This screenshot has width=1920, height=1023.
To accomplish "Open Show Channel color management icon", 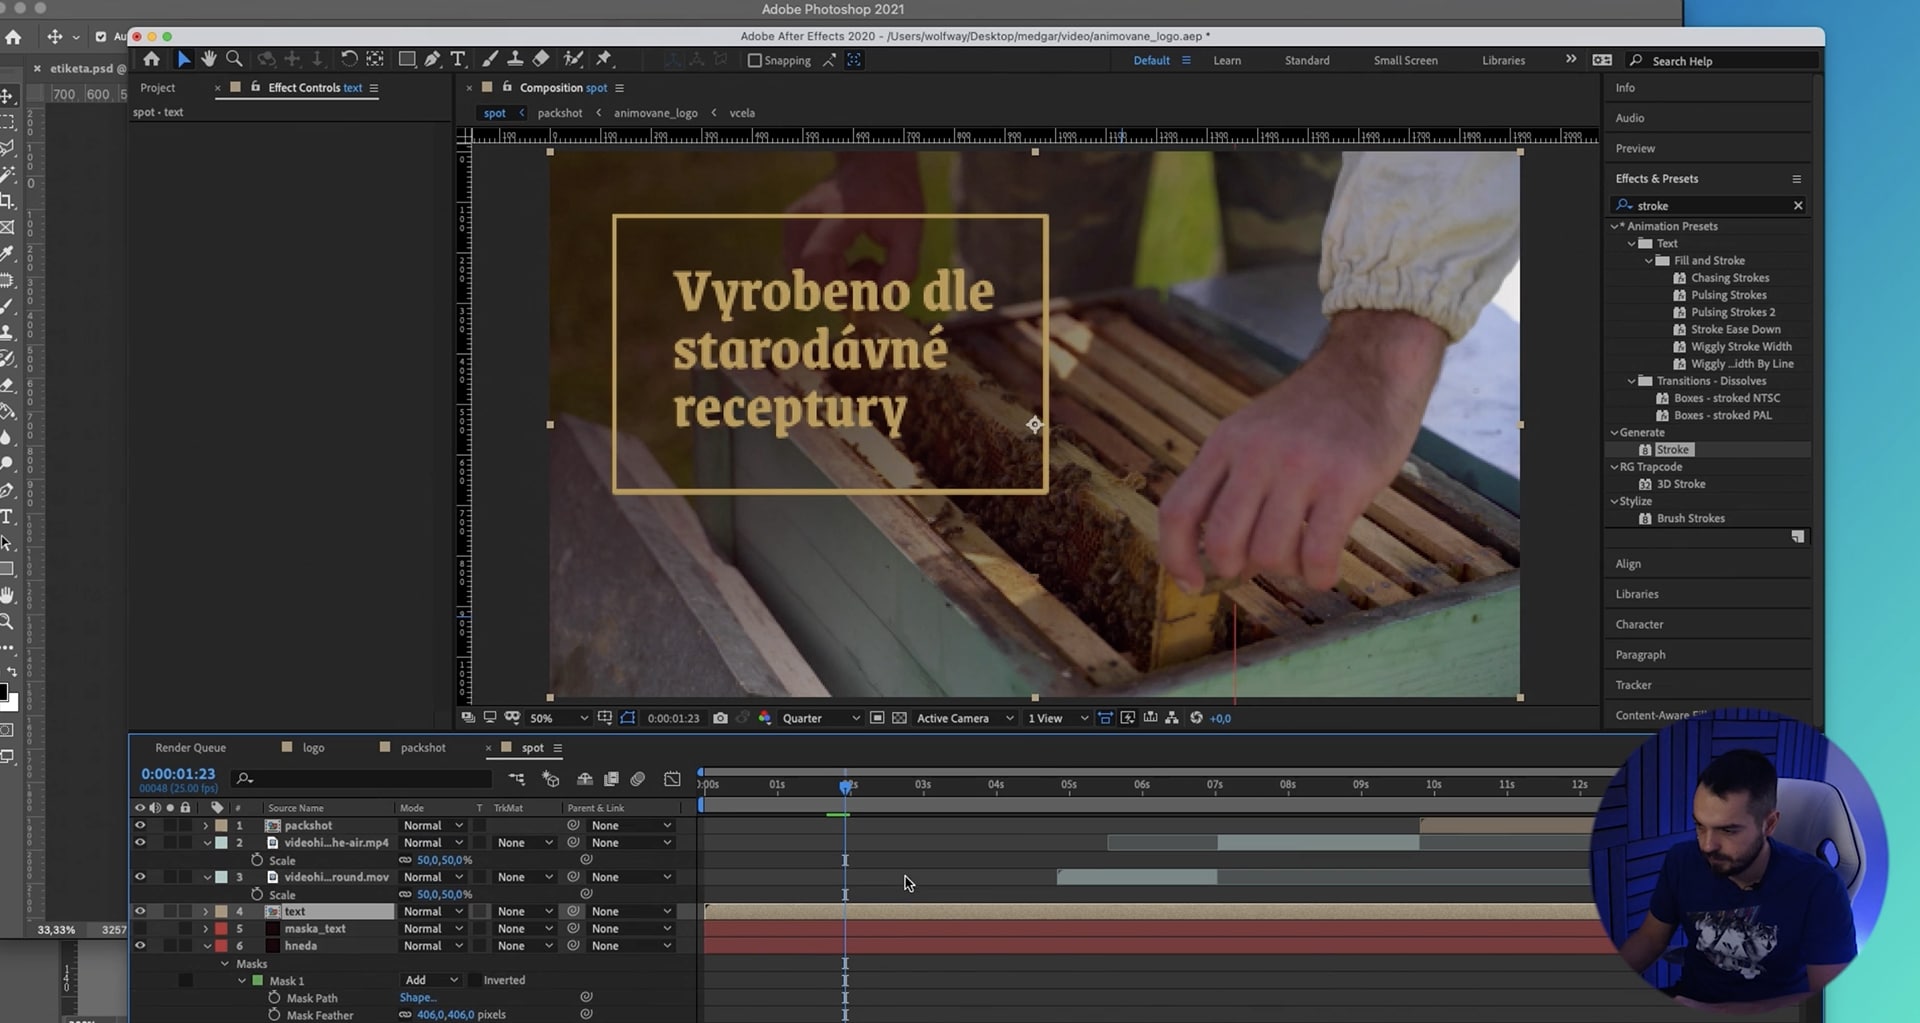I will (765, 718).
